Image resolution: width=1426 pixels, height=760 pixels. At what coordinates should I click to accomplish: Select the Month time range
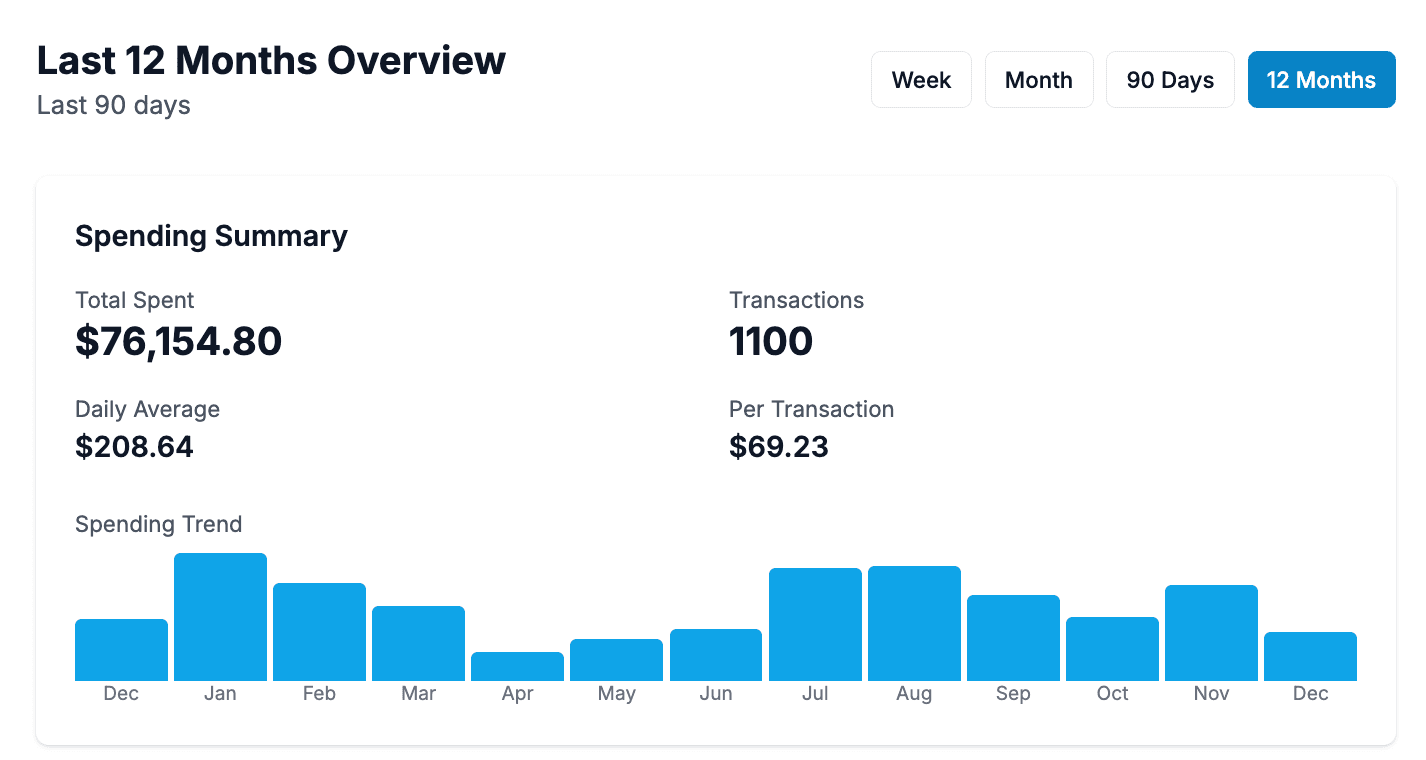[x=1038, y=80]
